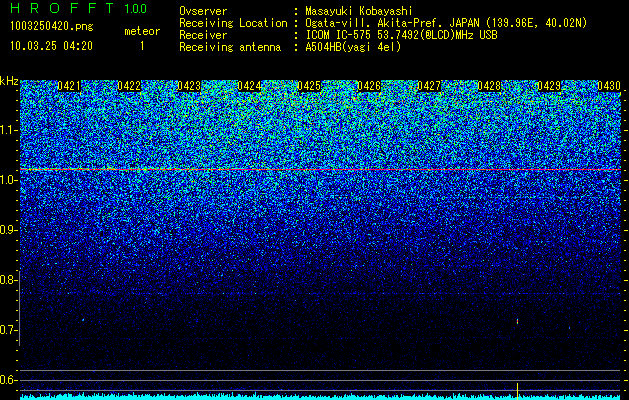Click the 0.8 kHz axis label
This screenshot has width=629, height=400.
9,280
